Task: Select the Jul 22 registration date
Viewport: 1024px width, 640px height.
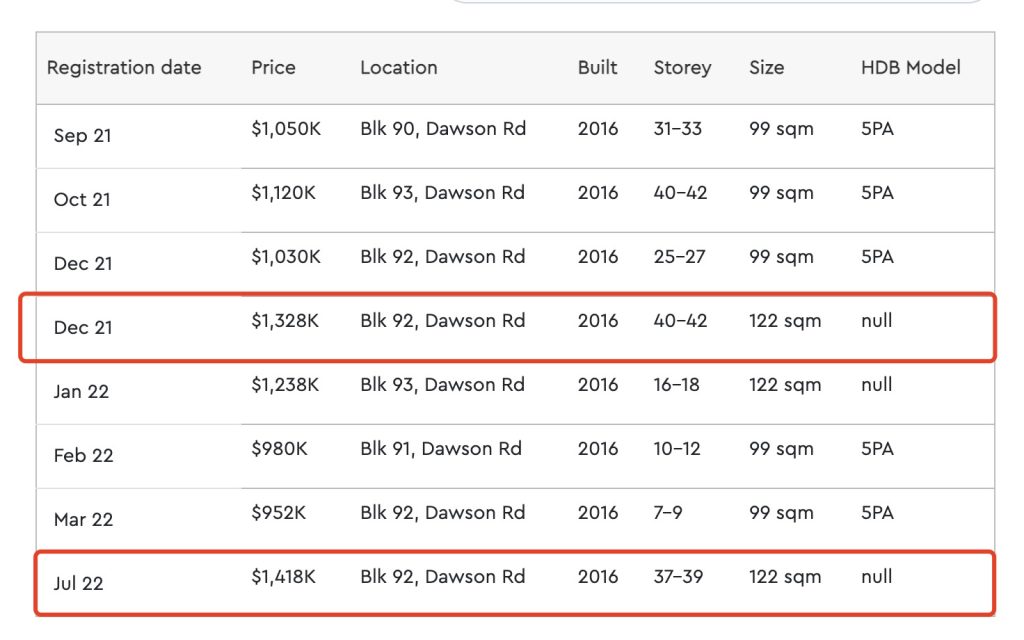Action: click(78, 584)
